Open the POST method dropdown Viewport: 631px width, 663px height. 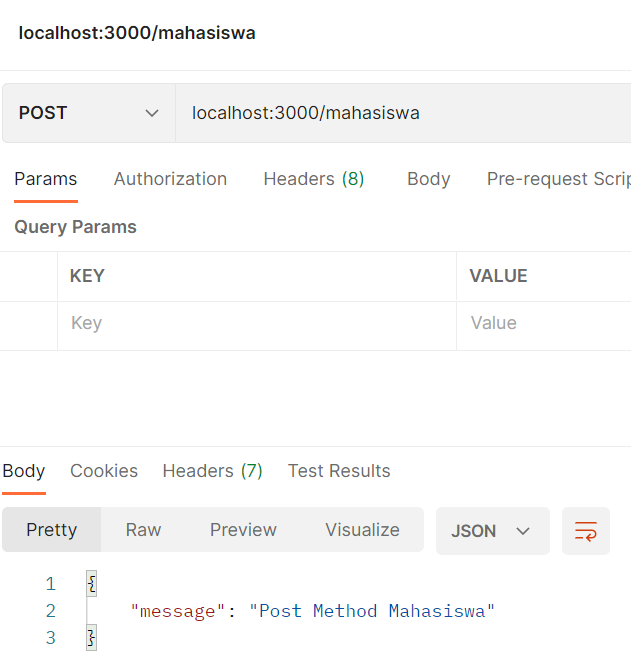(x=89, y=113)
